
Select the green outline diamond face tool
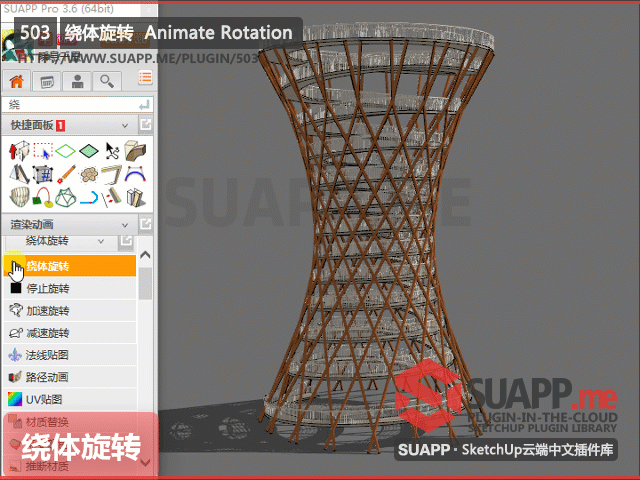(x=65, y=151)
